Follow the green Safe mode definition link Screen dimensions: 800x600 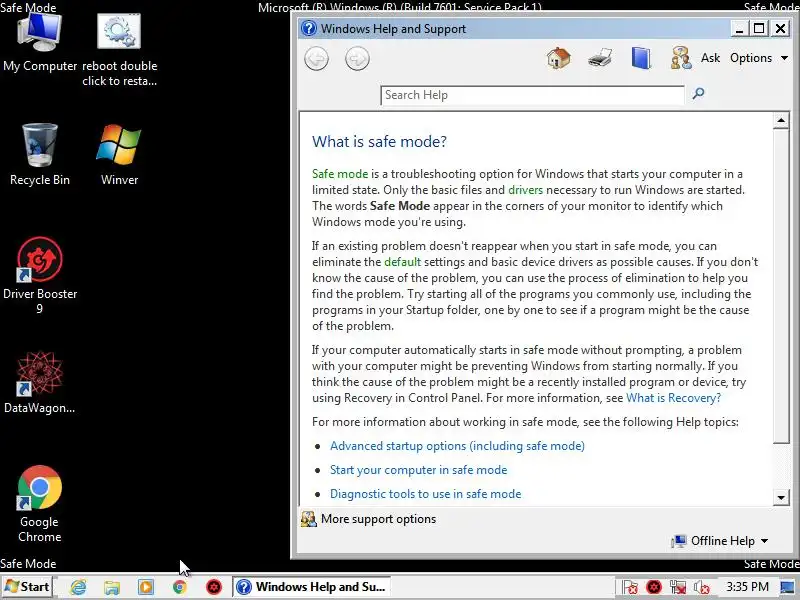pyautogui.click(x=340, y=174)
